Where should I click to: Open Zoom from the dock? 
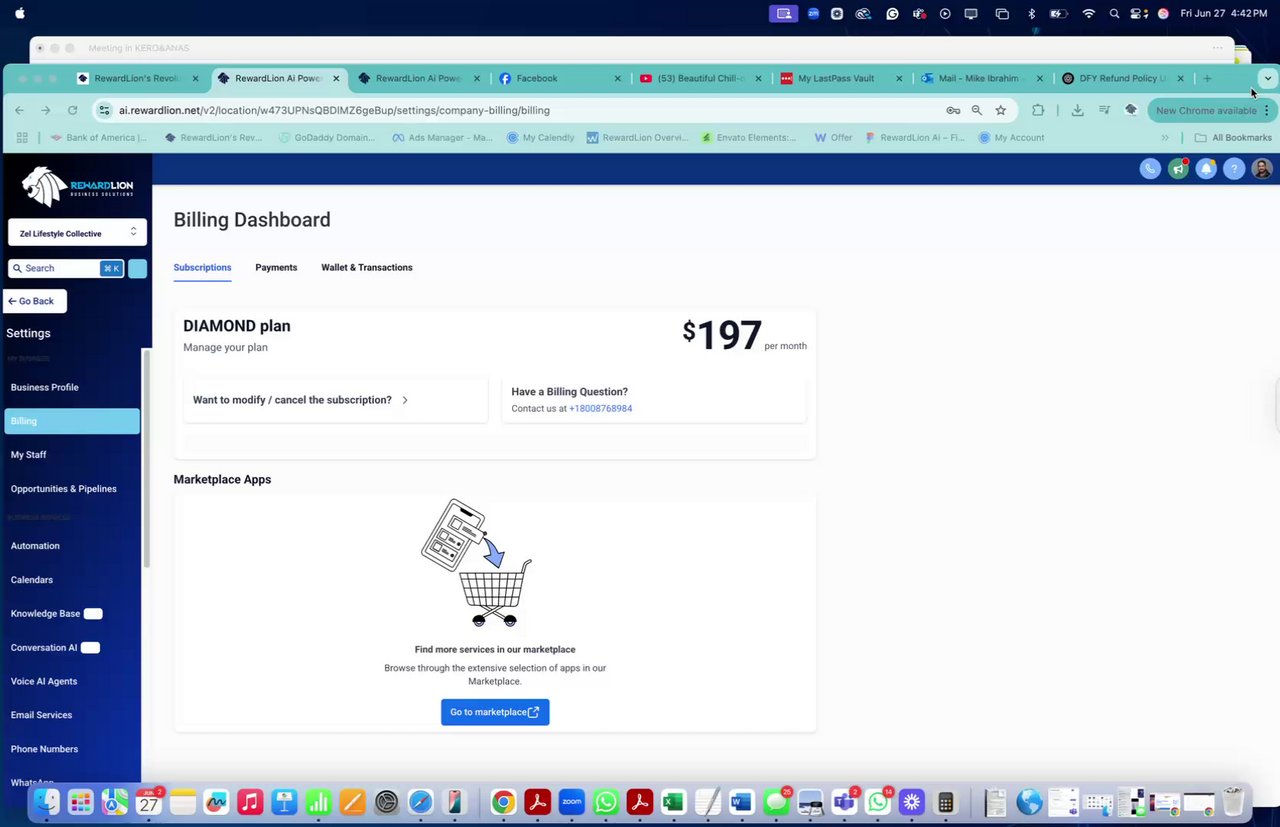(x=571, y=802)
